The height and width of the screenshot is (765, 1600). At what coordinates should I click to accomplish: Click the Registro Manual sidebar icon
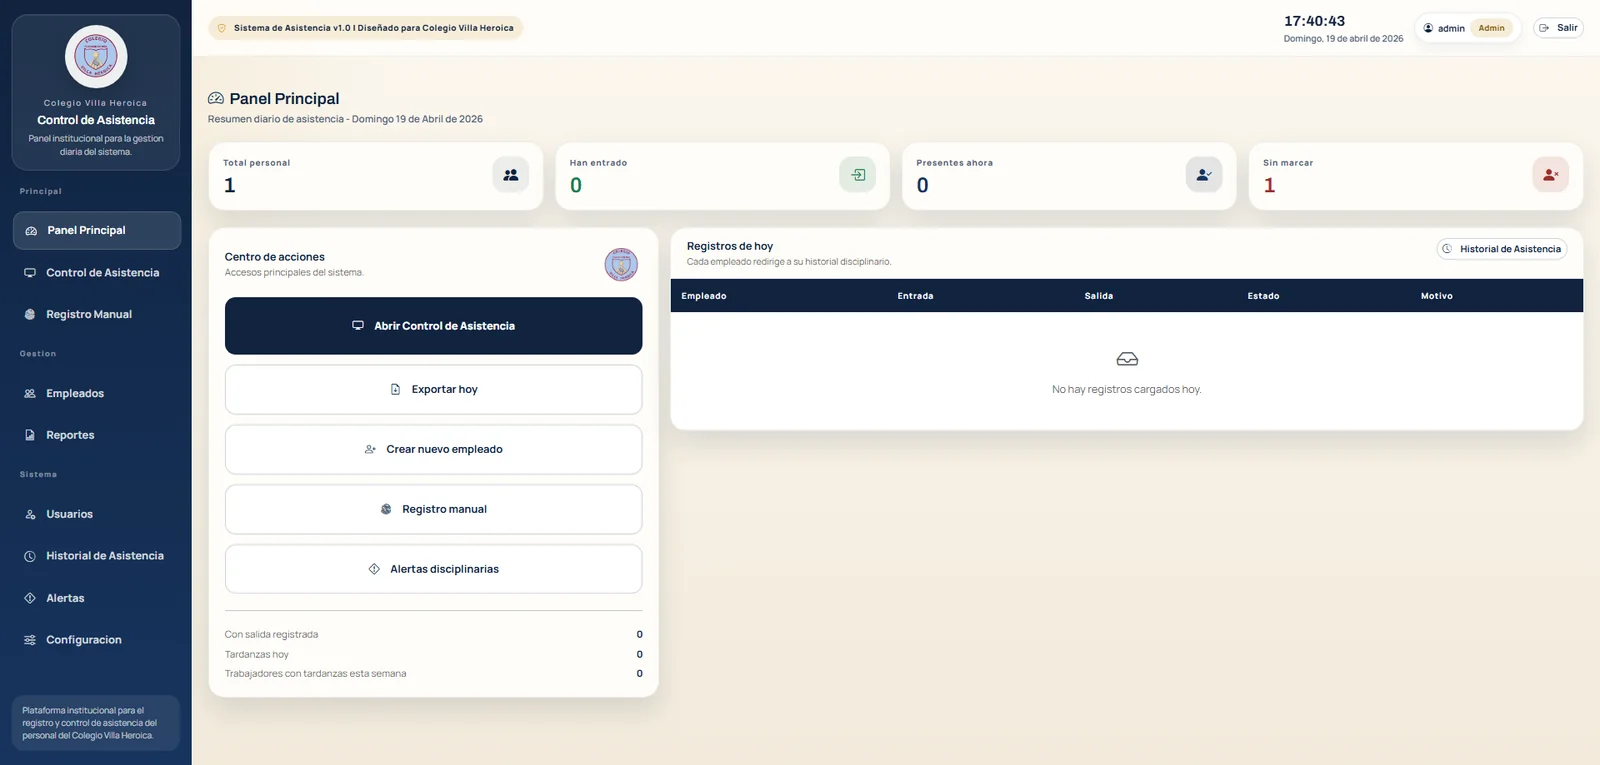click(x=30, y=314)
